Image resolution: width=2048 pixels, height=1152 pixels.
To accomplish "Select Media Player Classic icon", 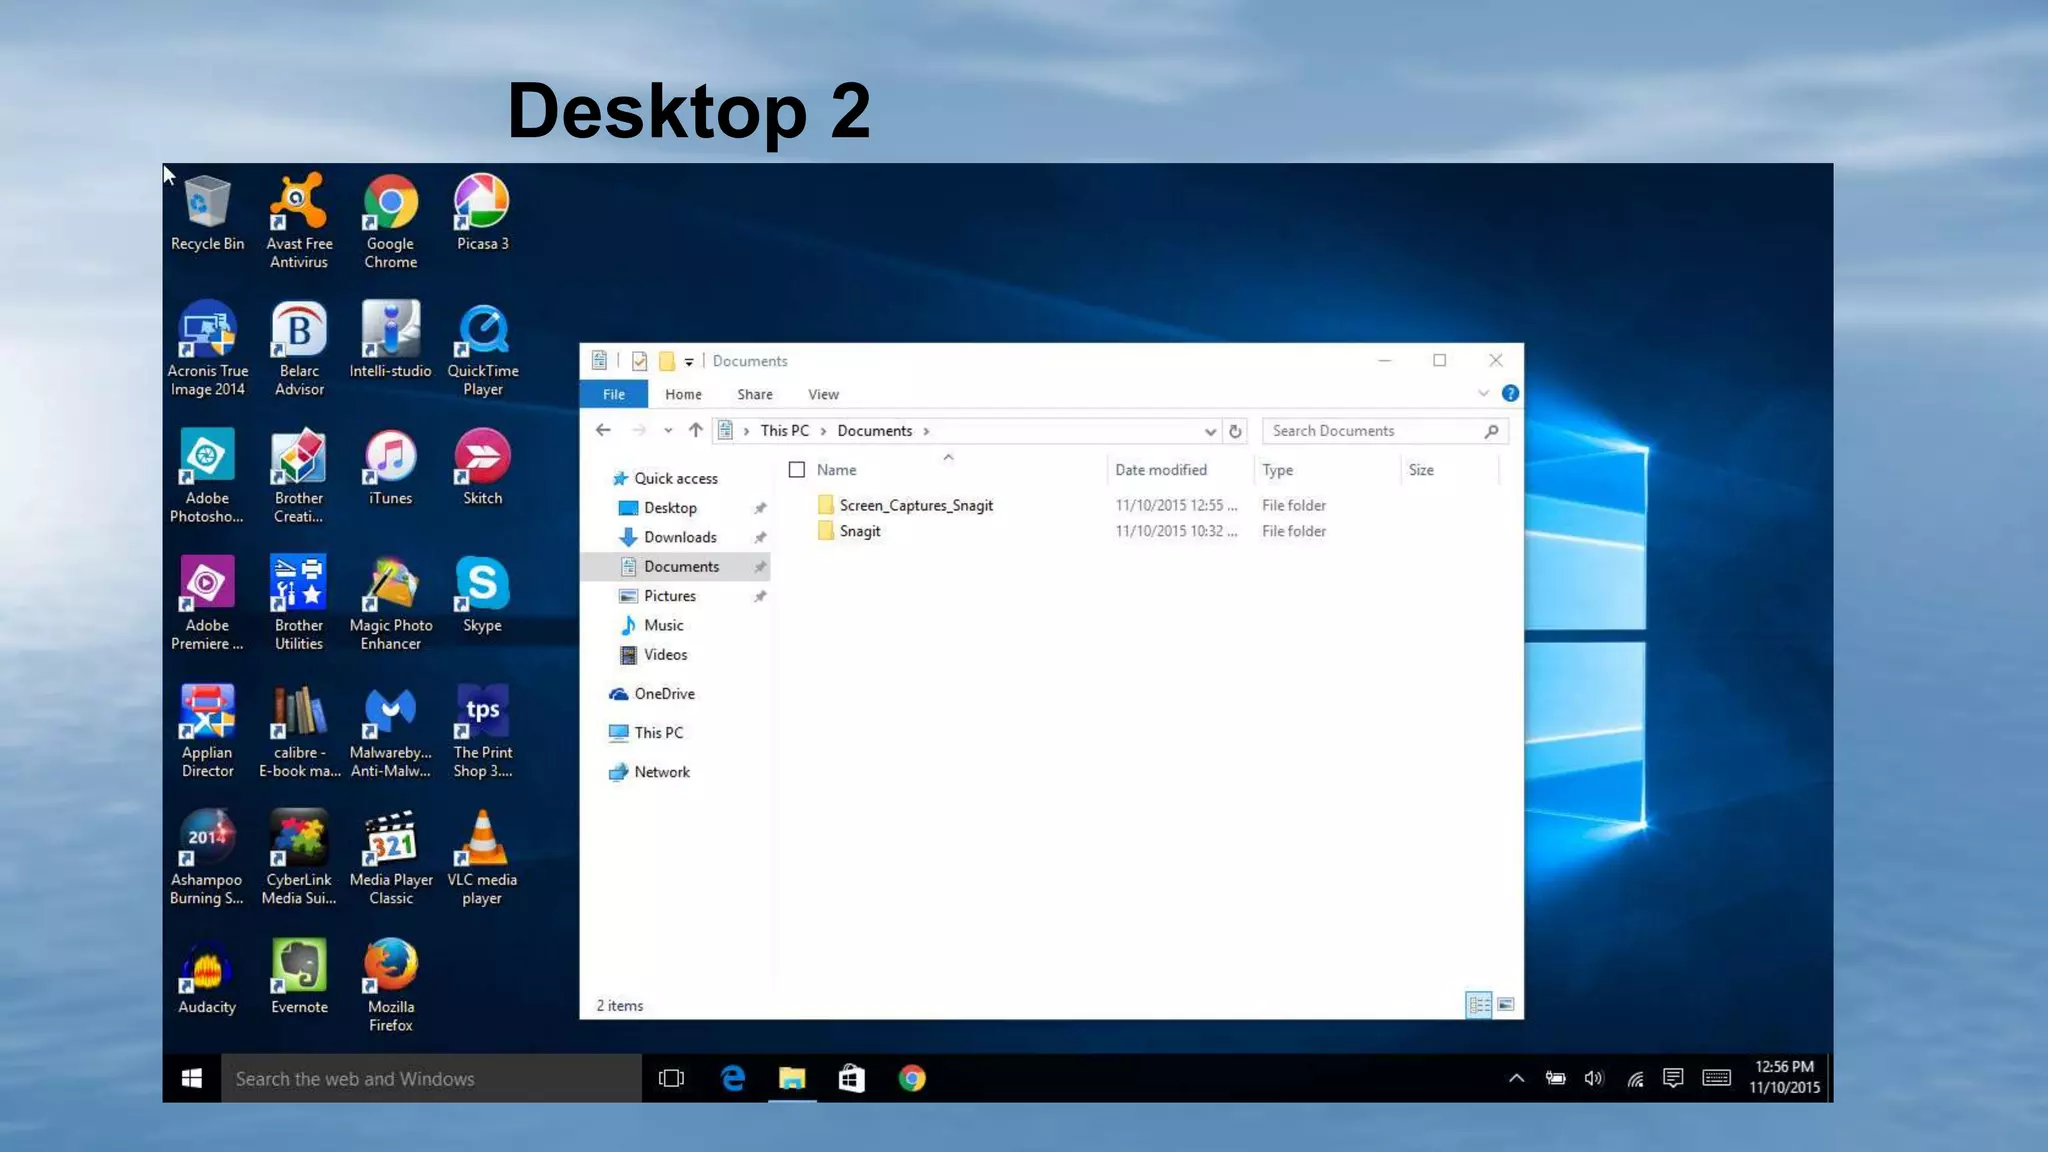I will click(x=390, y=857).
